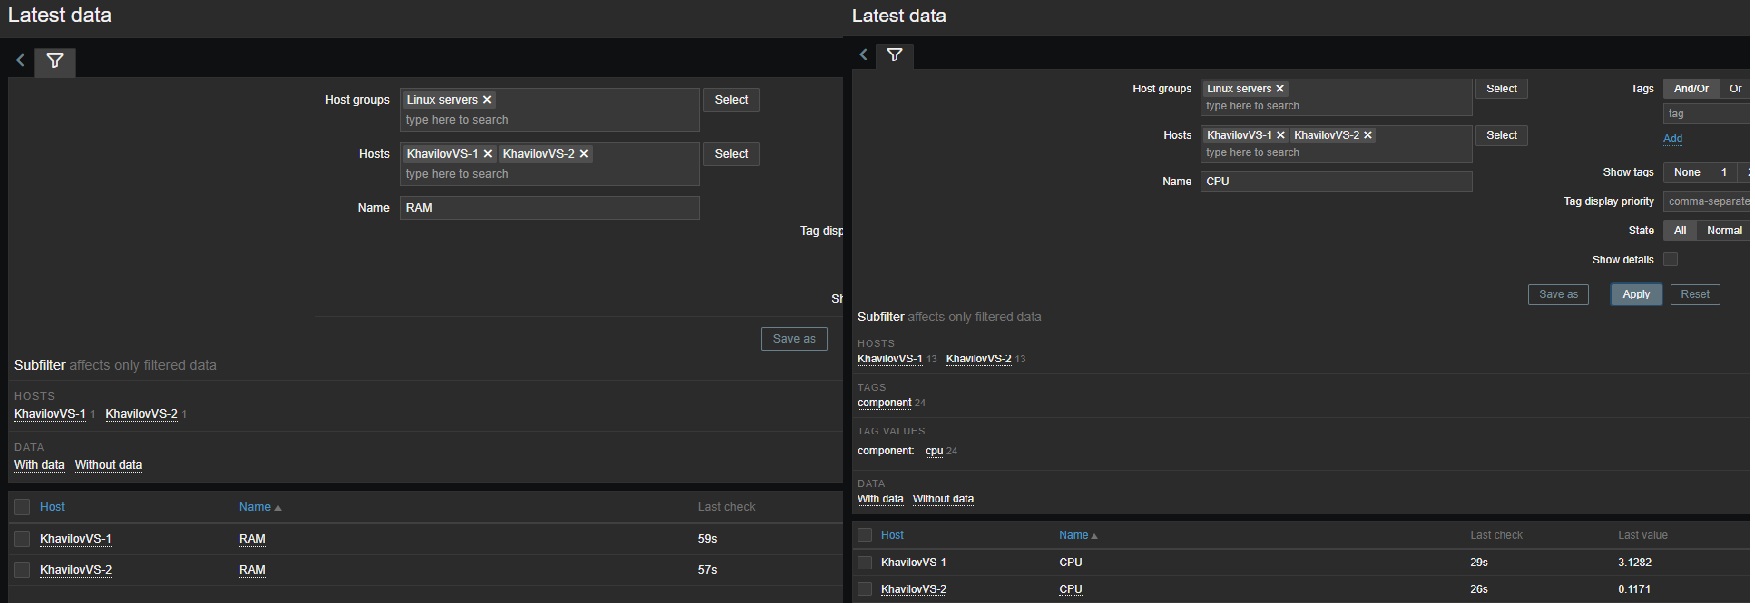Click the component tag subfilter link
Image resolution: width=1755 pixels, height=603 pixels.
point(884,403)
